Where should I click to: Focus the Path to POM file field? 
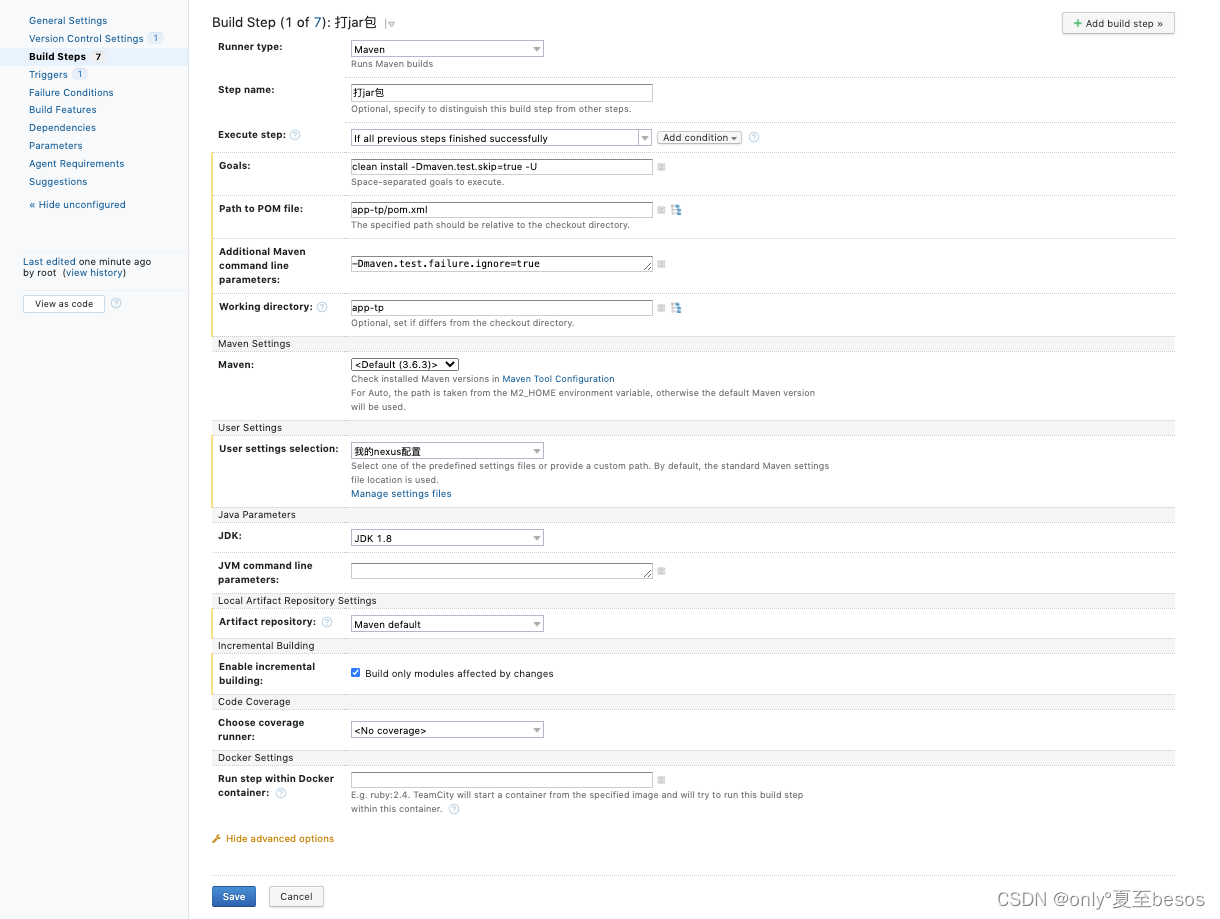502,210
